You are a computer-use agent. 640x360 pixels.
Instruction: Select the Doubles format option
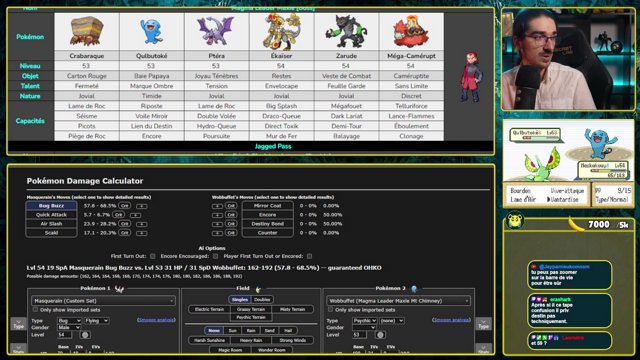[262, 300]
